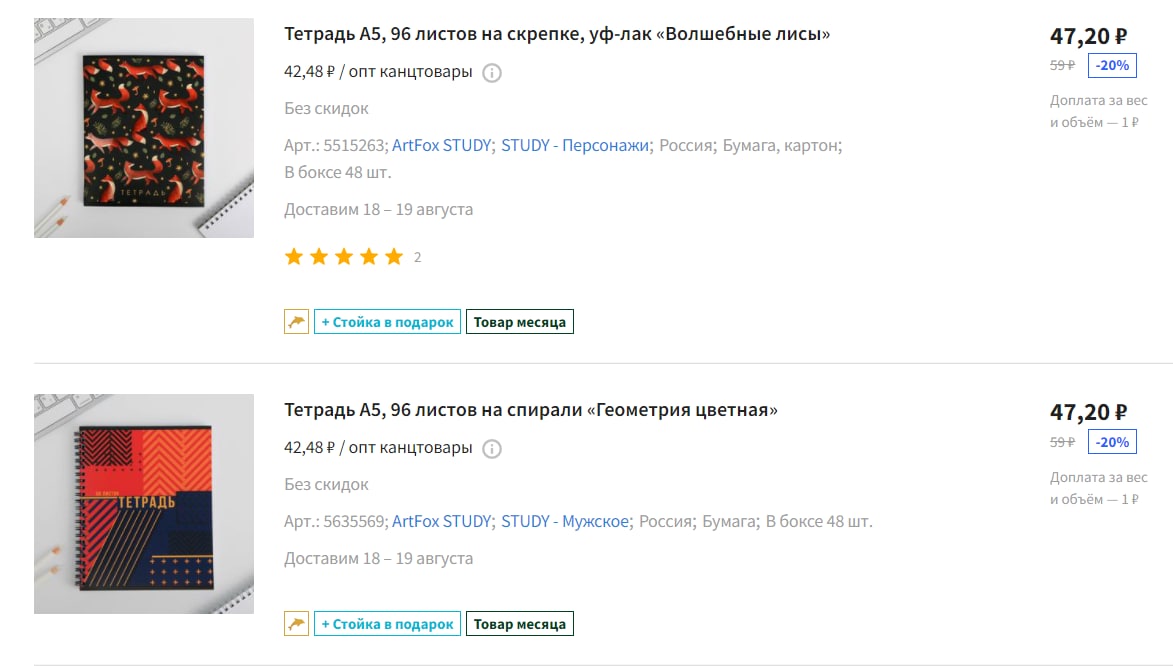Click the dolphin badge icon under «Геометрия цветная»
This screenshot has height=666, width=1173.
click(296, 623)
